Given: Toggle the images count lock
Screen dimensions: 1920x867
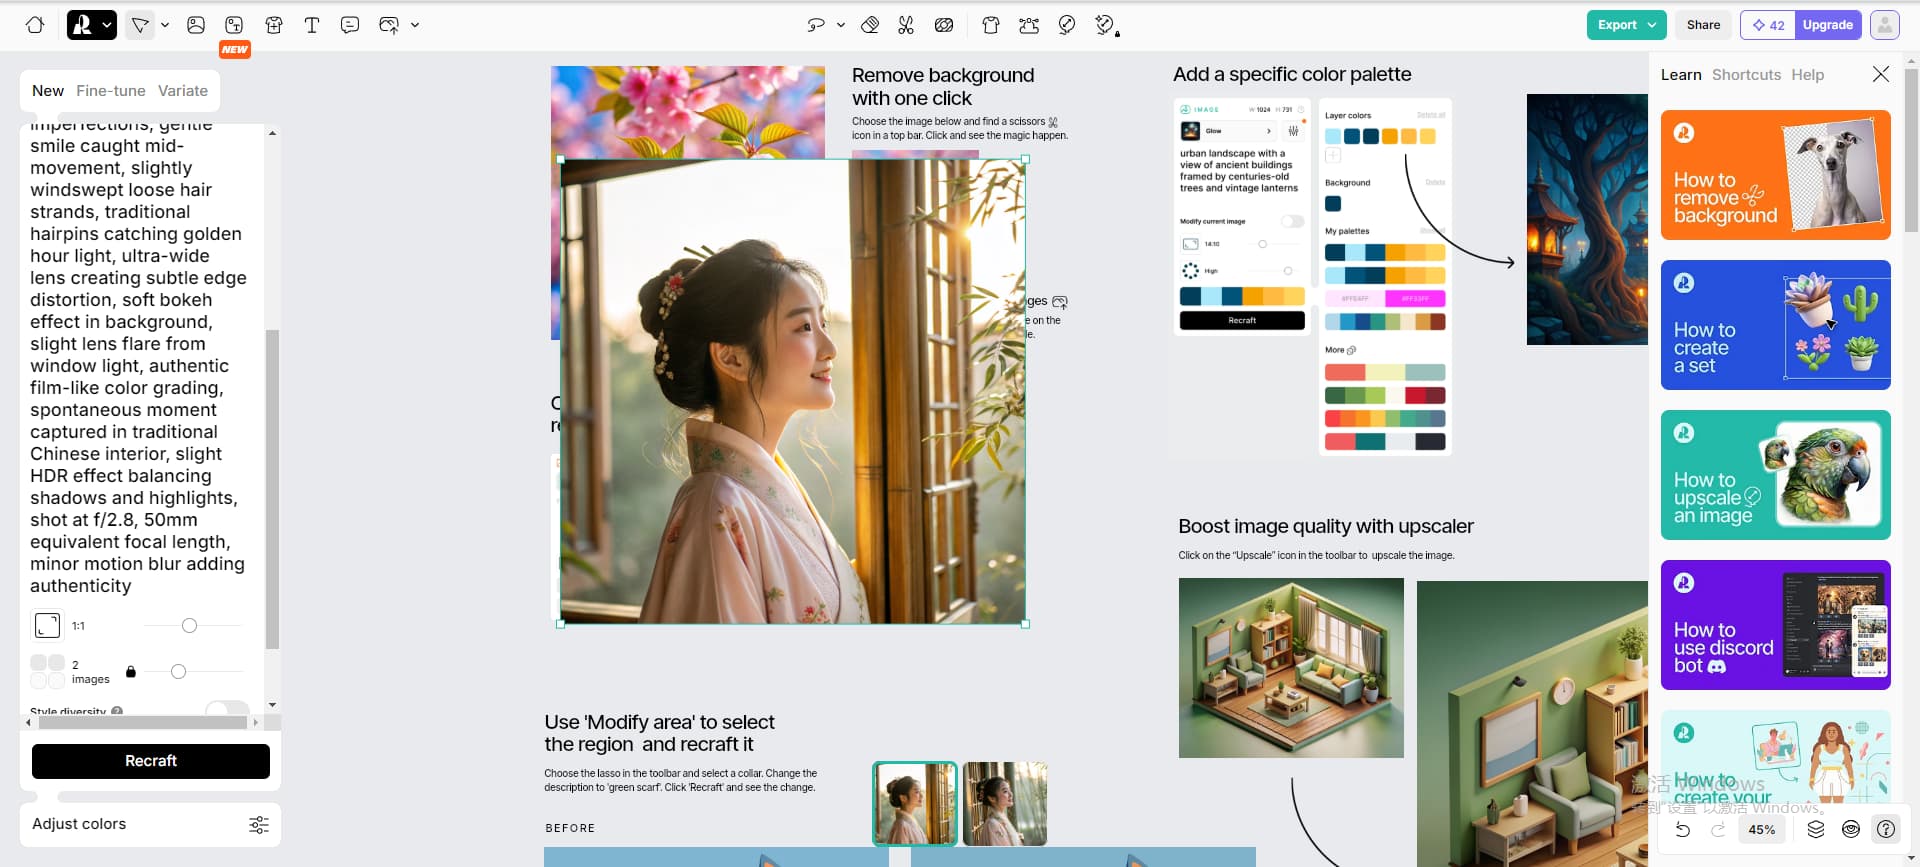Looking at the screenshot, I should [x=131, y=671].
